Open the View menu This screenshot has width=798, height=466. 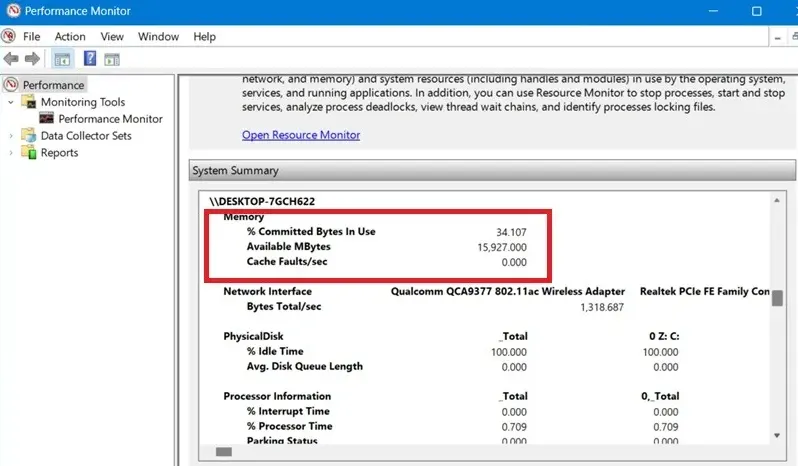pyautogui.click(x=112, y=37)
